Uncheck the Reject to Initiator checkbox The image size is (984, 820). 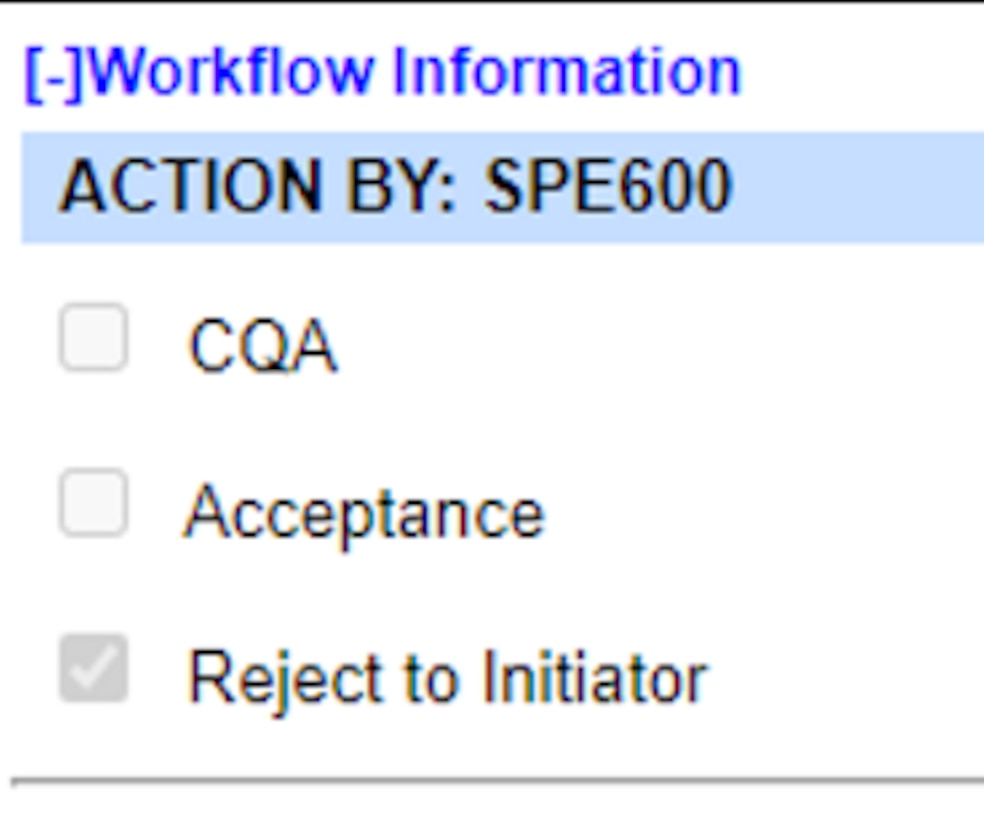pos(93,668)
